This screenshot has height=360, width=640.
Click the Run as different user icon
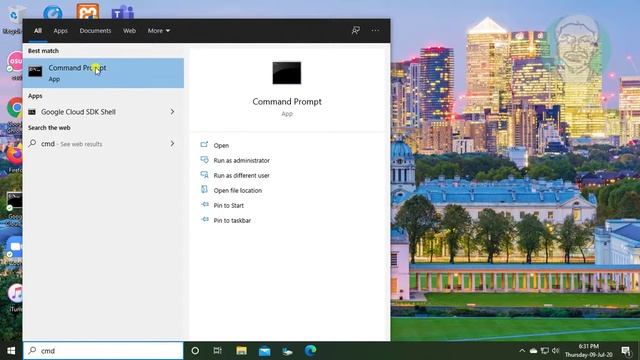tap(204, 175)
